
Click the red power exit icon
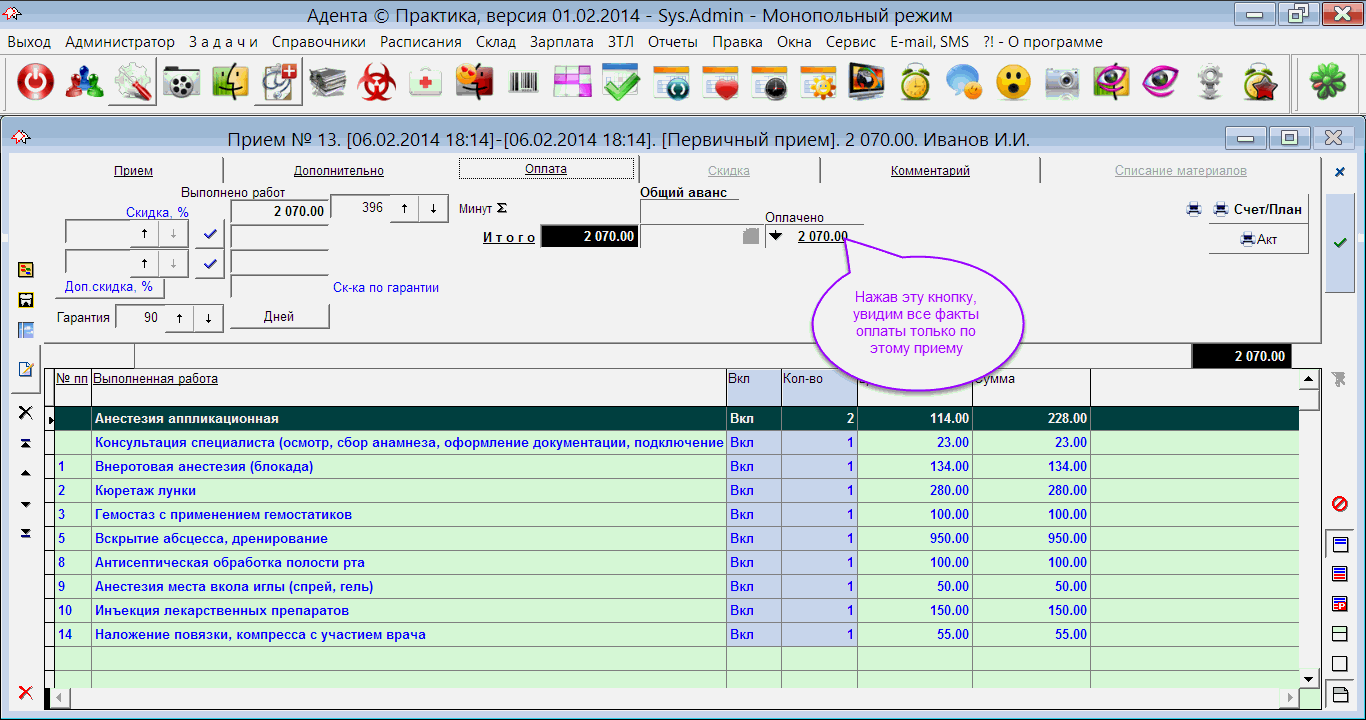pos(36,83)
